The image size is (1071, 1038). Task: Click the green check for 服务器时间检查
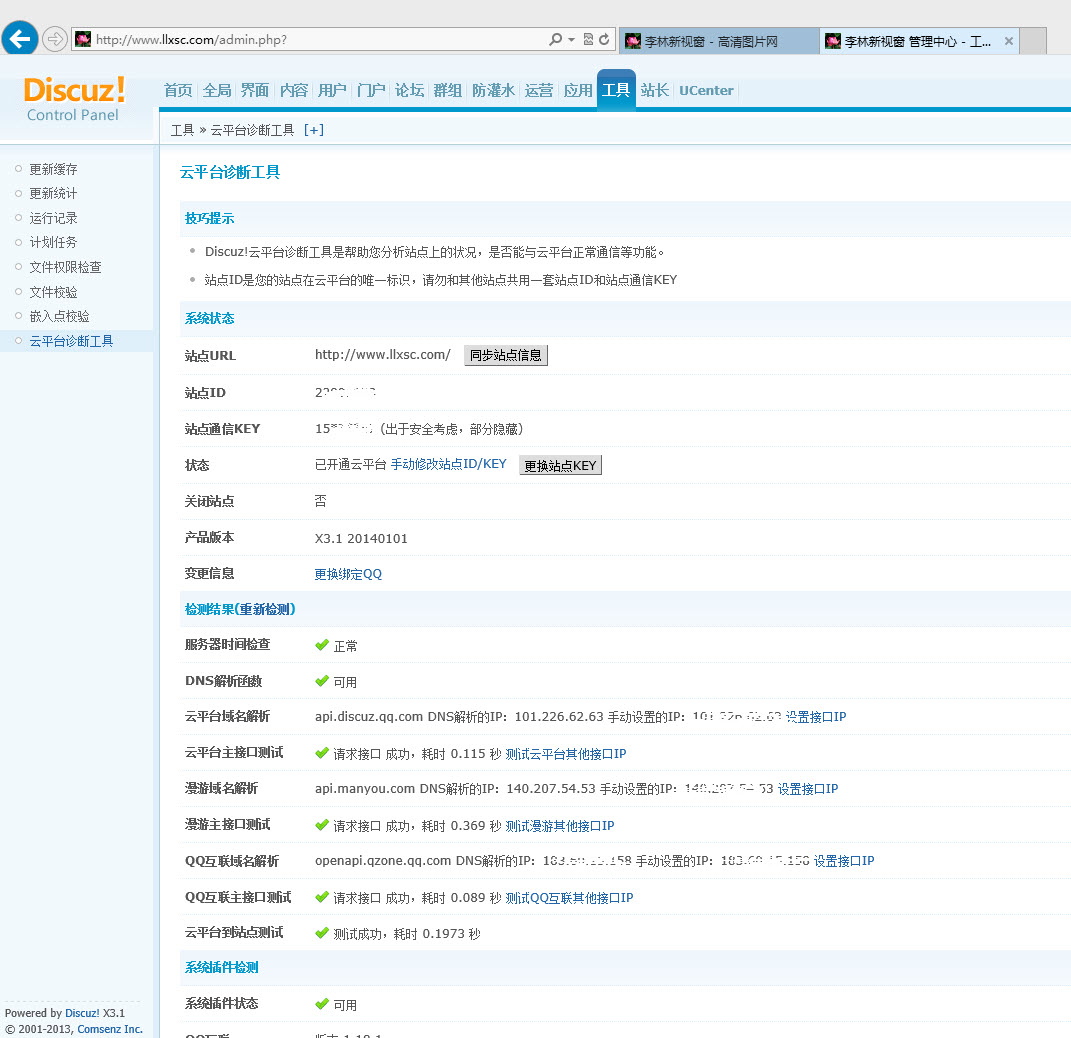322,645
